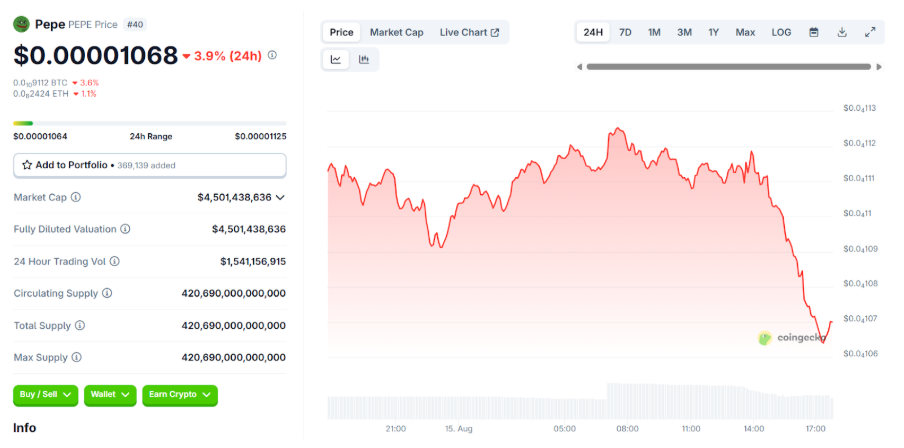Open the Market Cap info tooltip icon
904x448 pixels.
click(76, 197)
